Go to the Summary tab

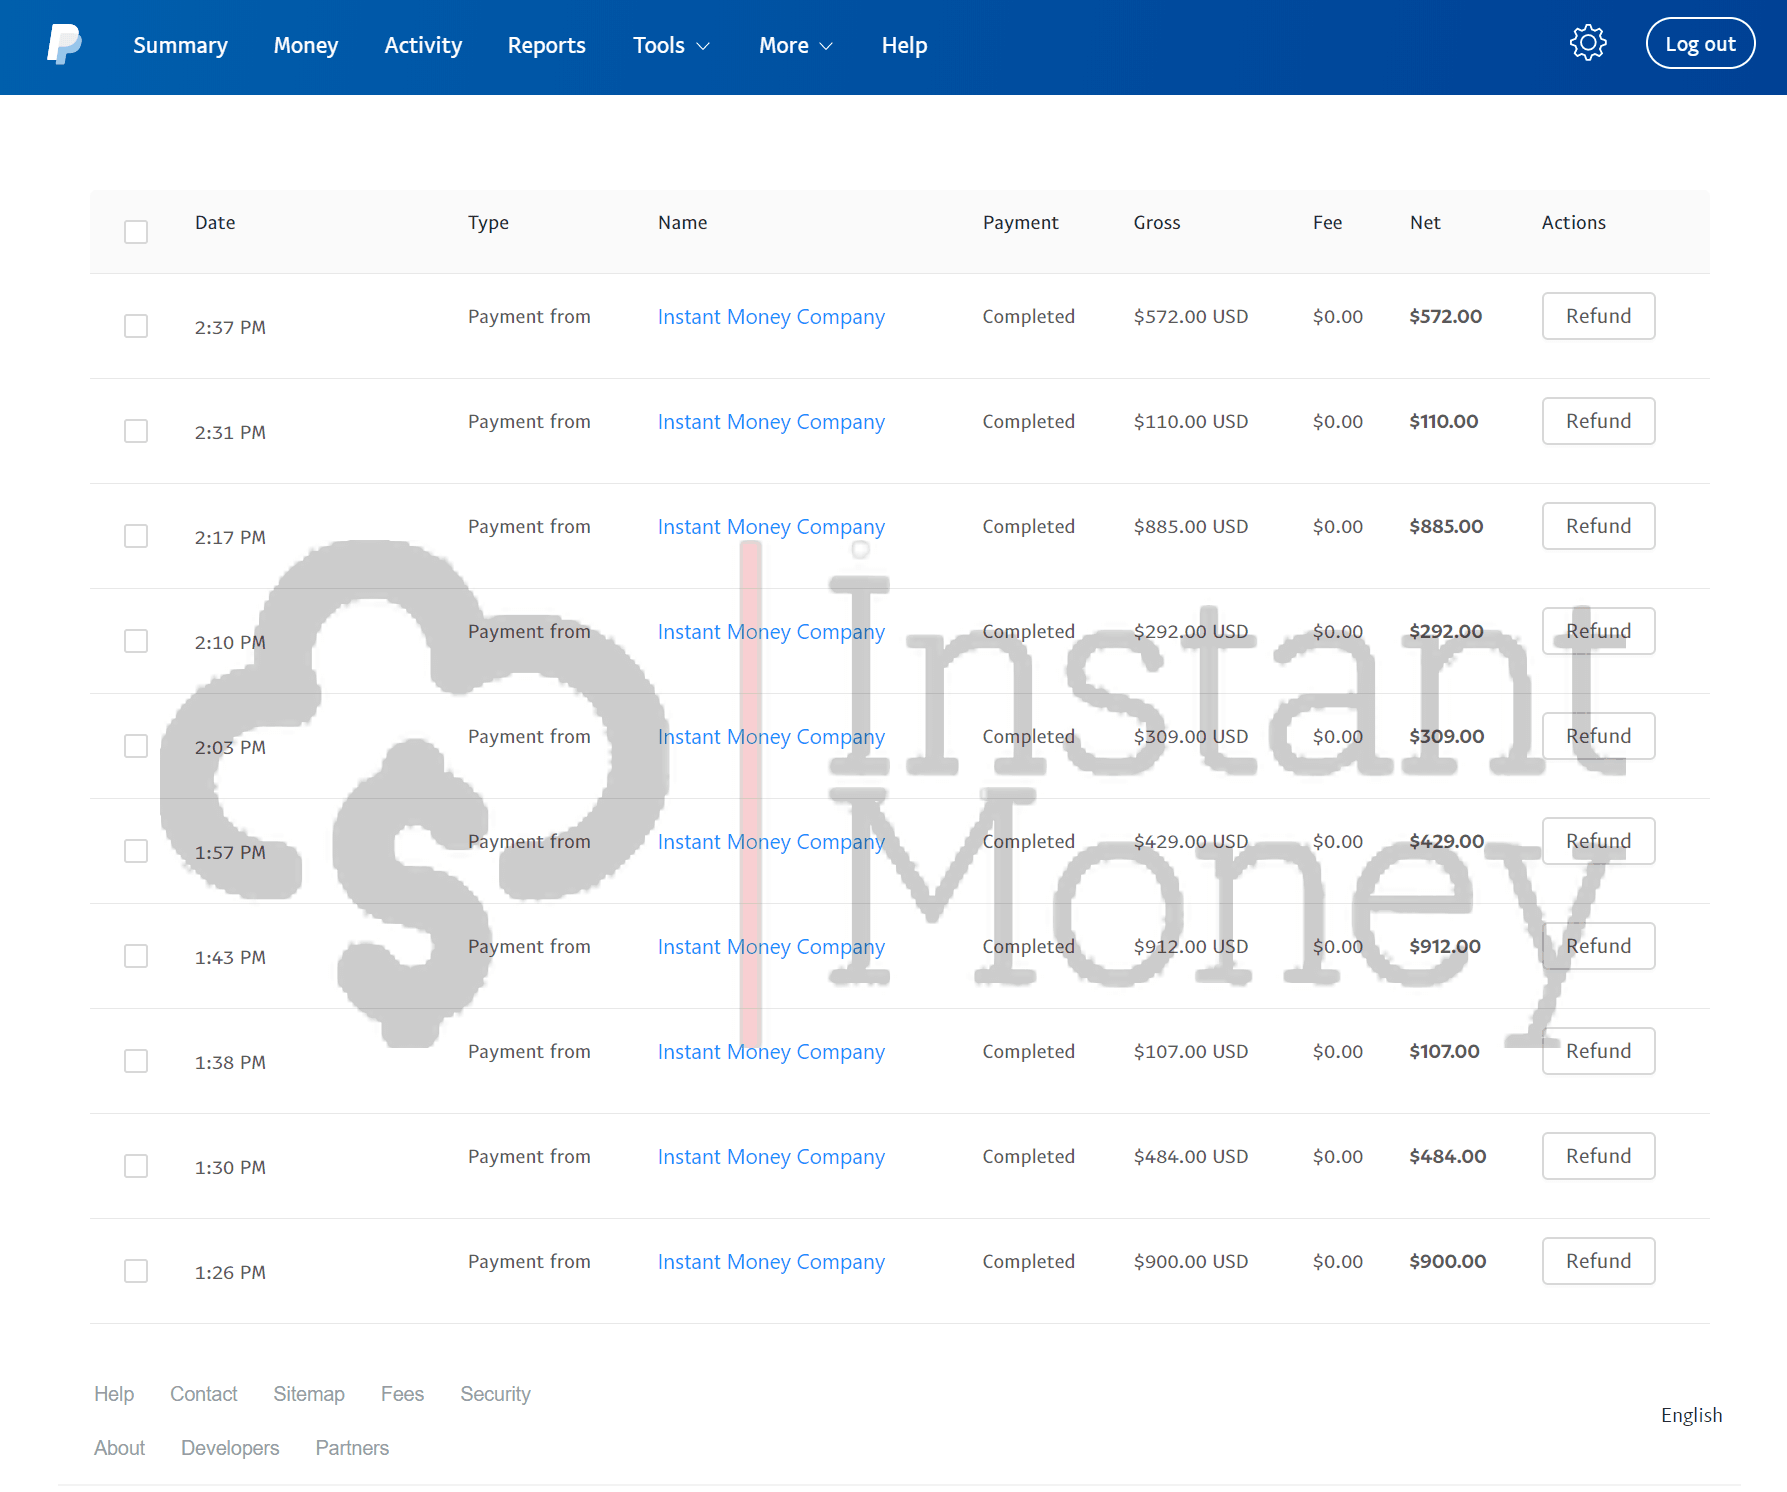[180, 45]
